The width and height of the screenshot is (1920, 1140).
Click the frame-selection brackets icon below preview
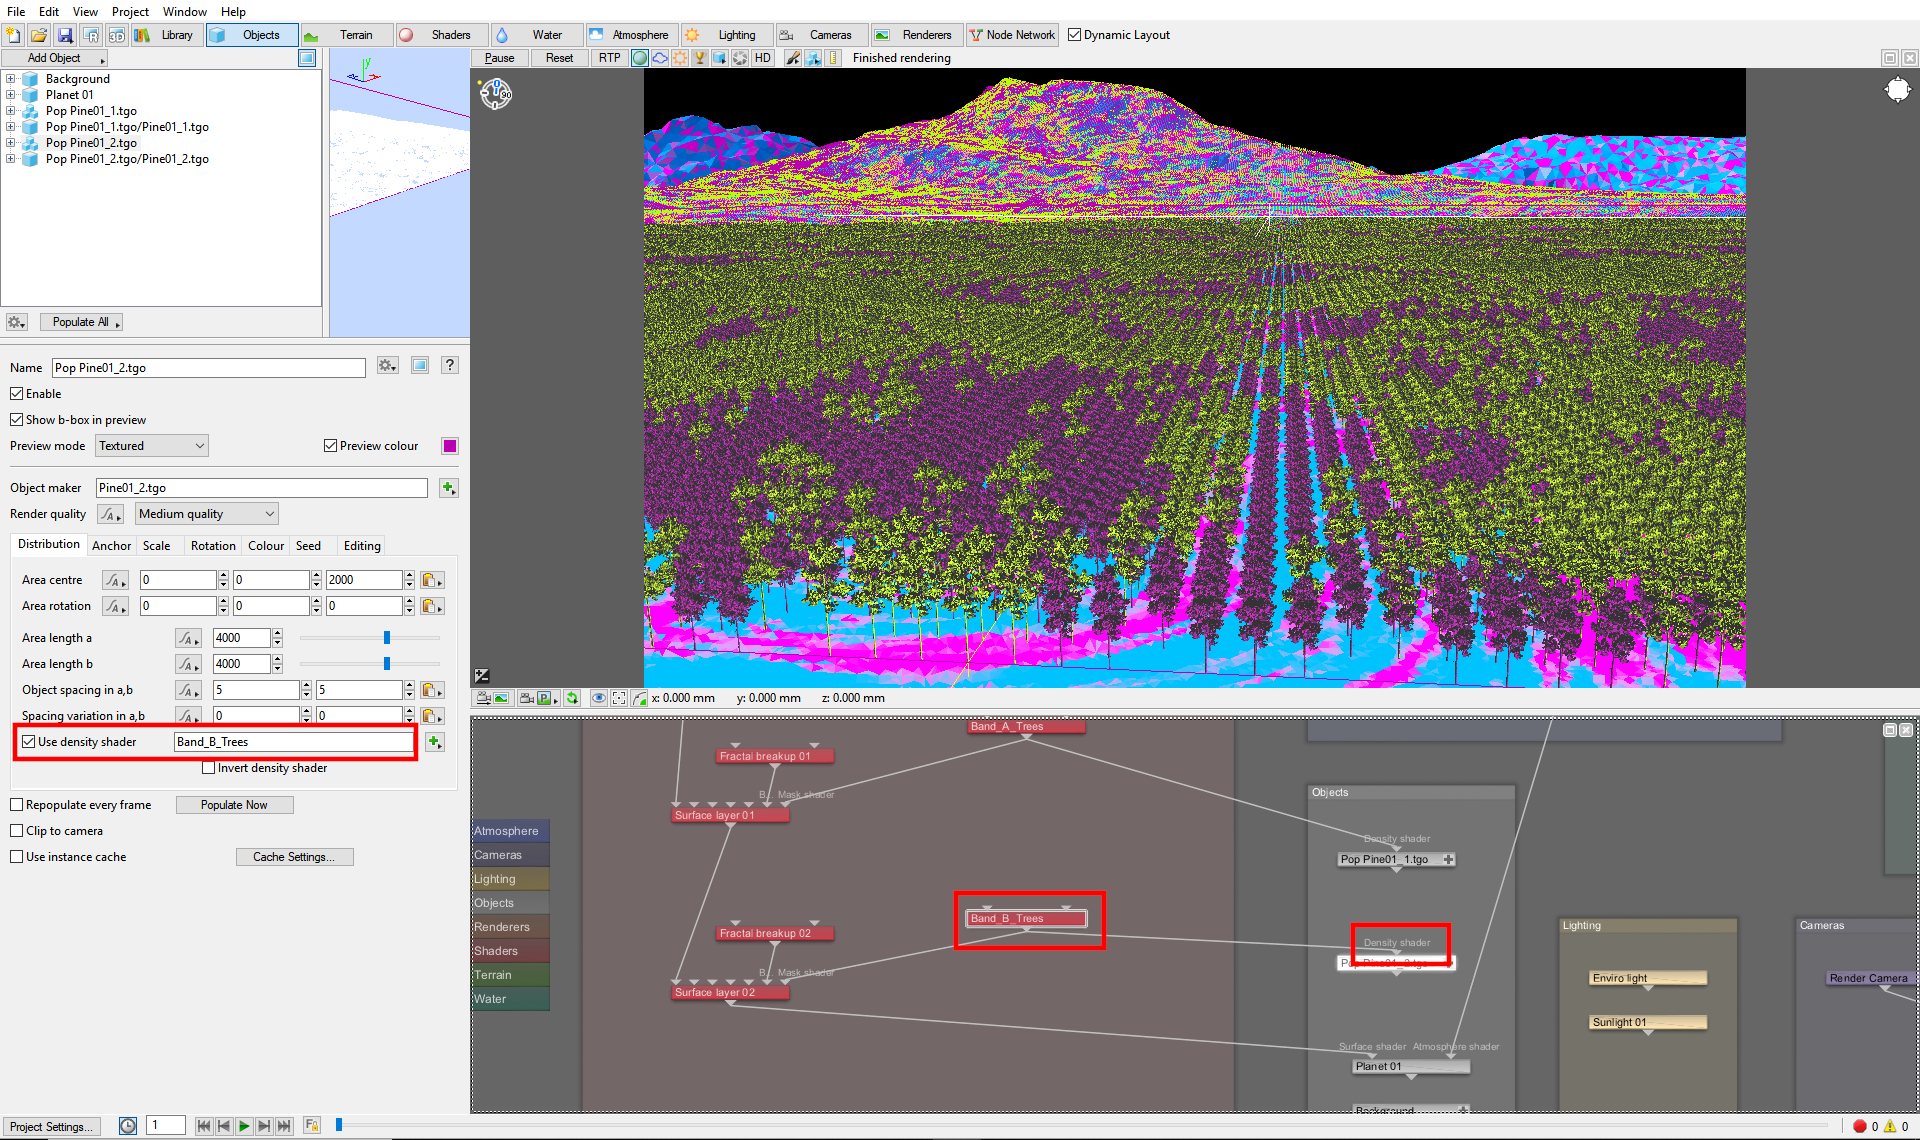(x=619, y=698)
